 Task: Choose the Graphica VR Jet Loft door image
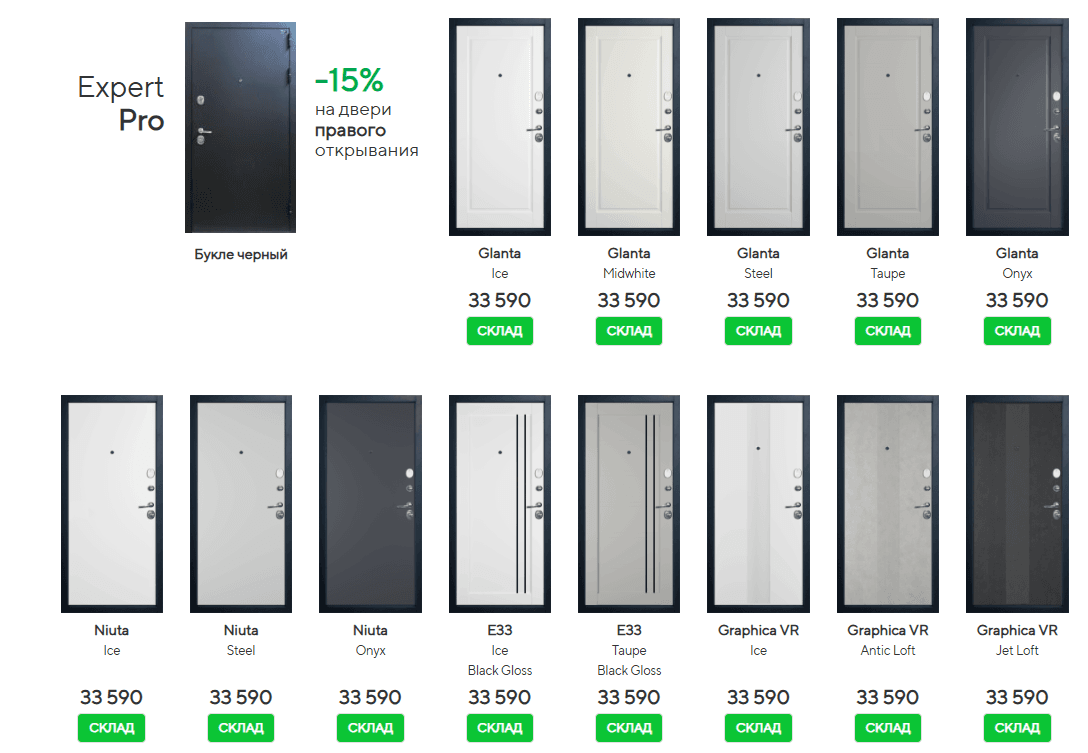coord(1017,504)
